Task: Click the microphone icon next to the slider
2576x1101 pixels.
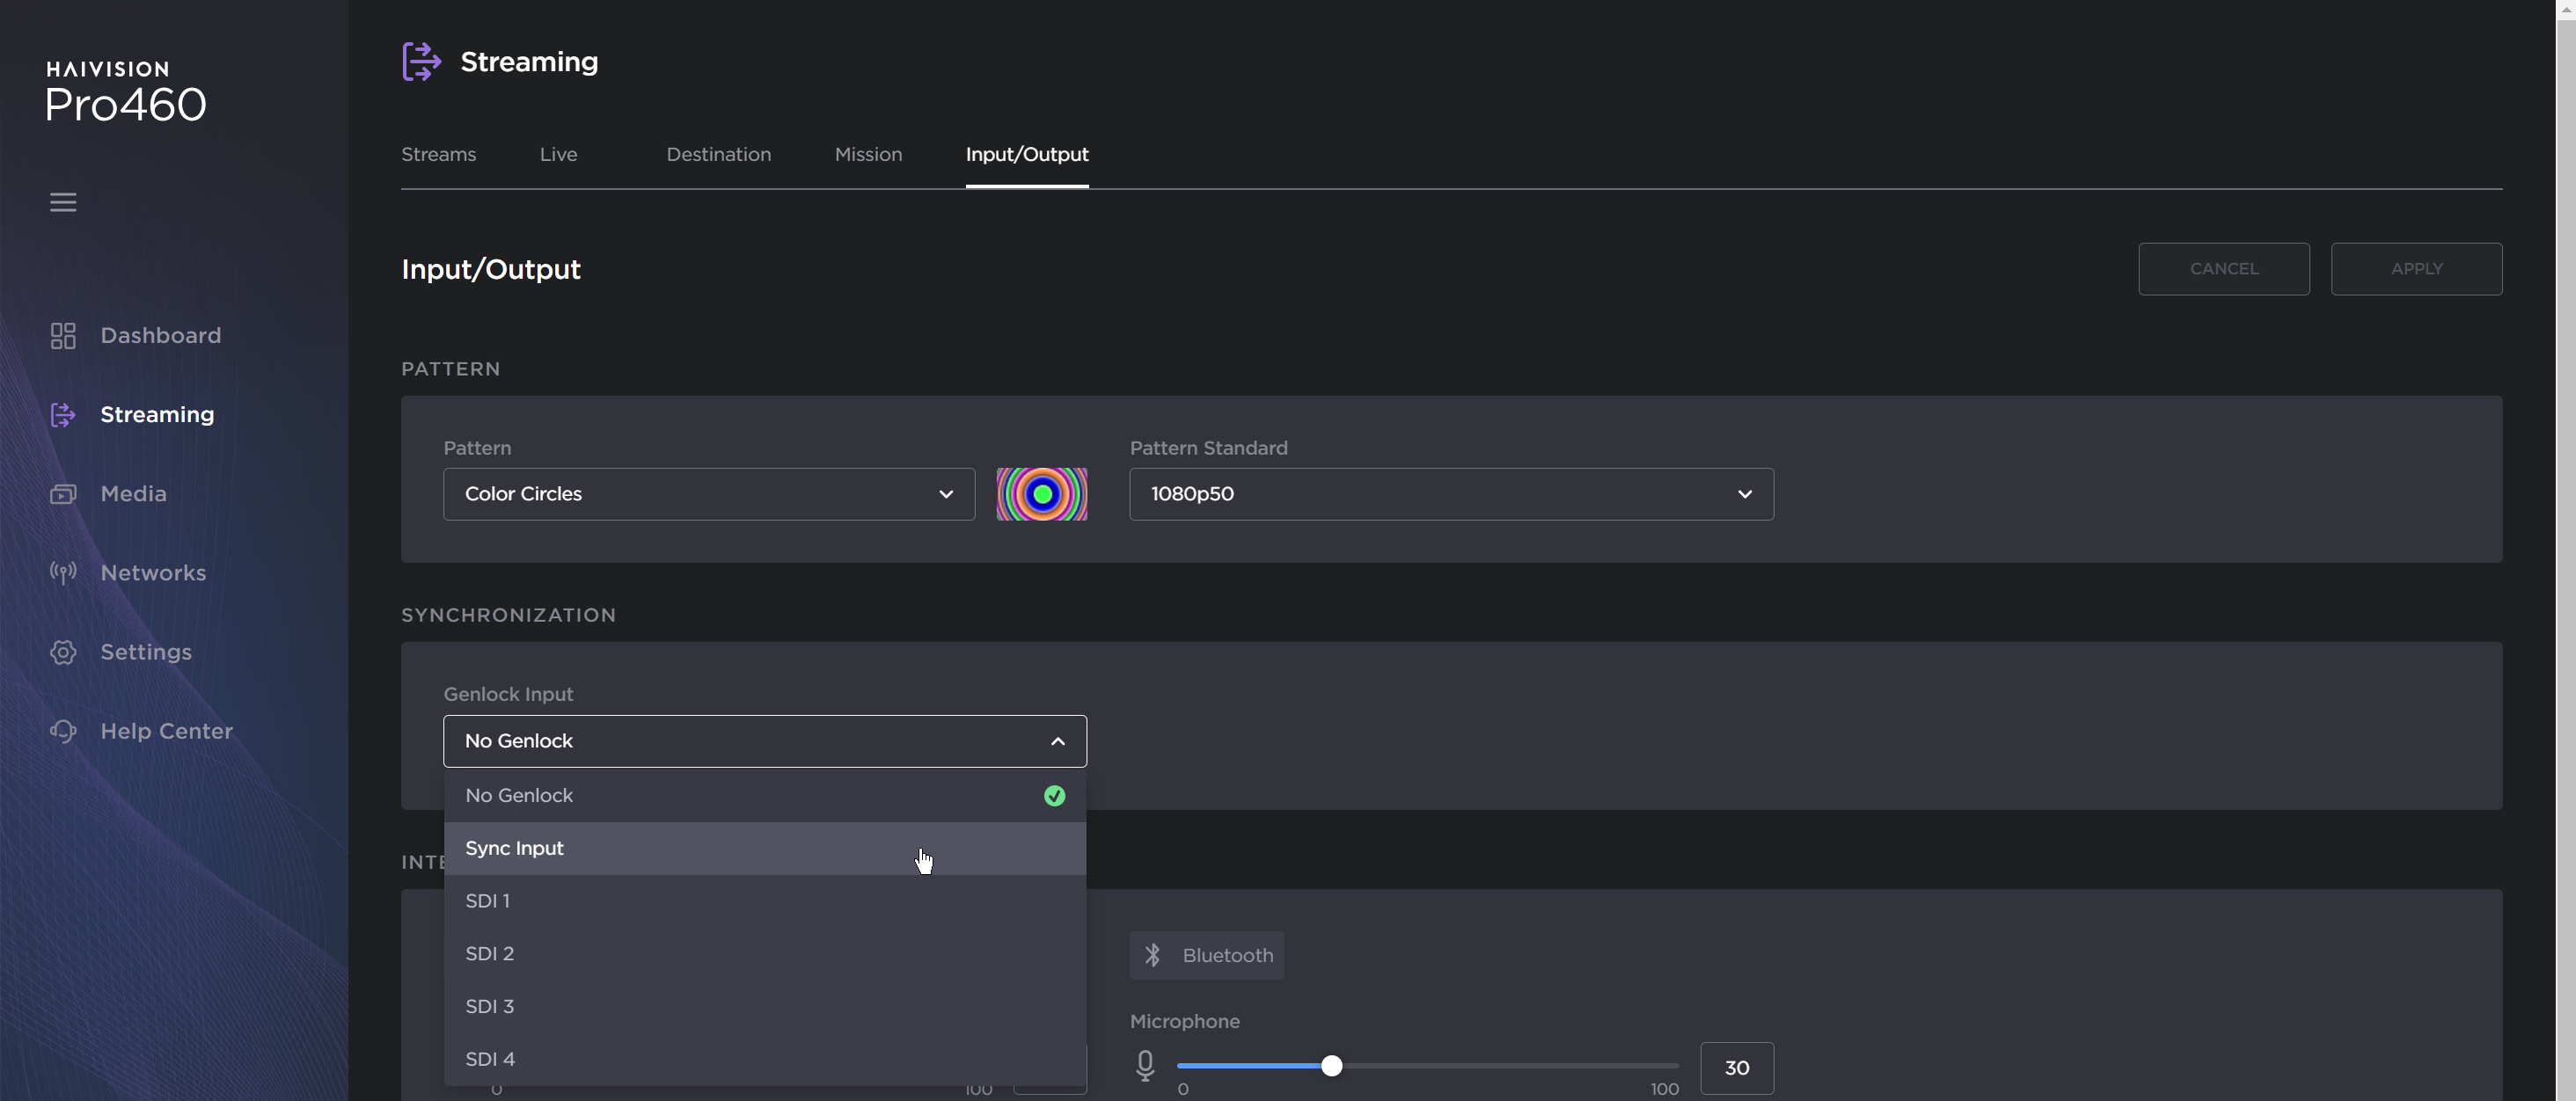Action: (x=1144, y=1066)
